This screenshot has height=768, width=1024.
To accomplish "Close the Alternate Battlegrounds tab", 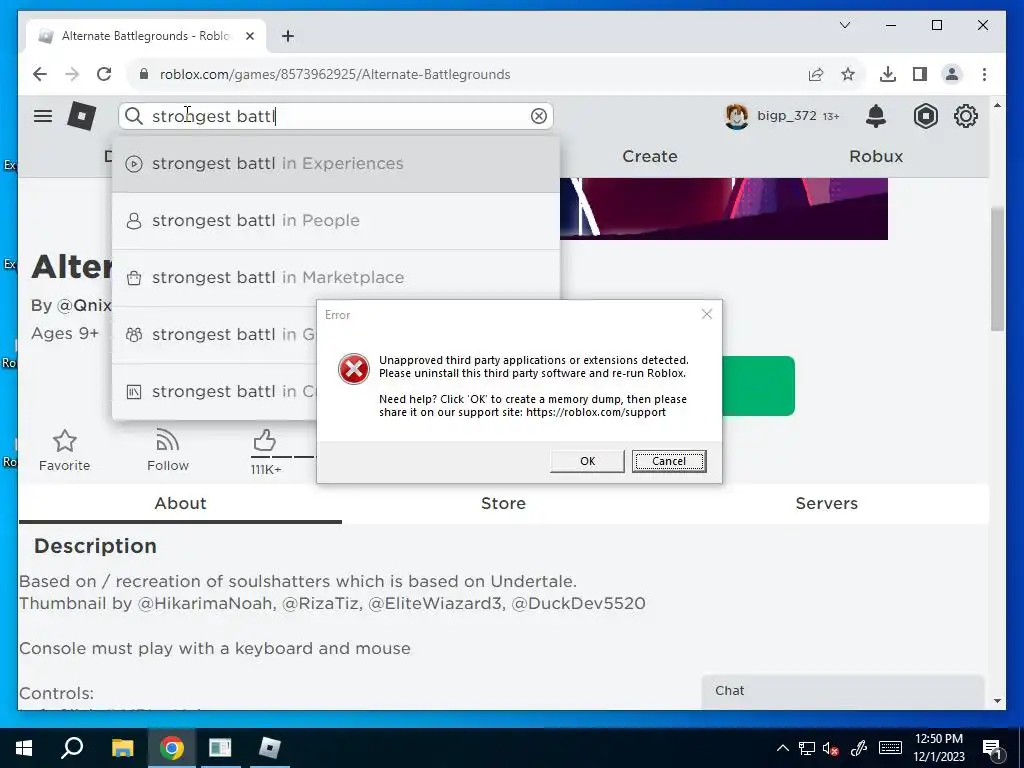I will [x=249, y=36].
